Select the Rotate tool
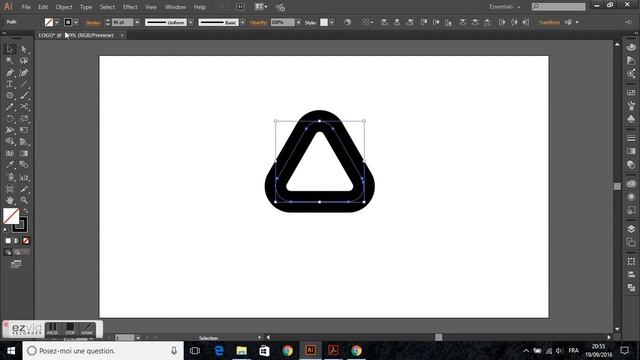Screen dimensions: 640x360 tap(10, 119)
